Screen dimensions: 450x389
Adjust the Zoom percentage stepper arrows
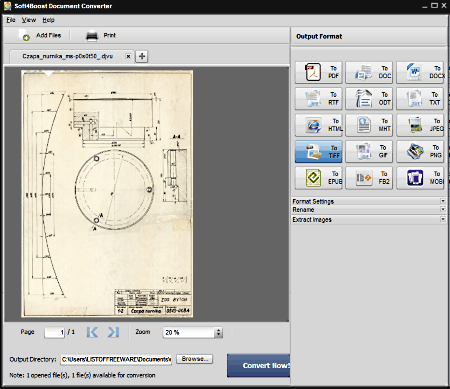click(x=219, y=332)
